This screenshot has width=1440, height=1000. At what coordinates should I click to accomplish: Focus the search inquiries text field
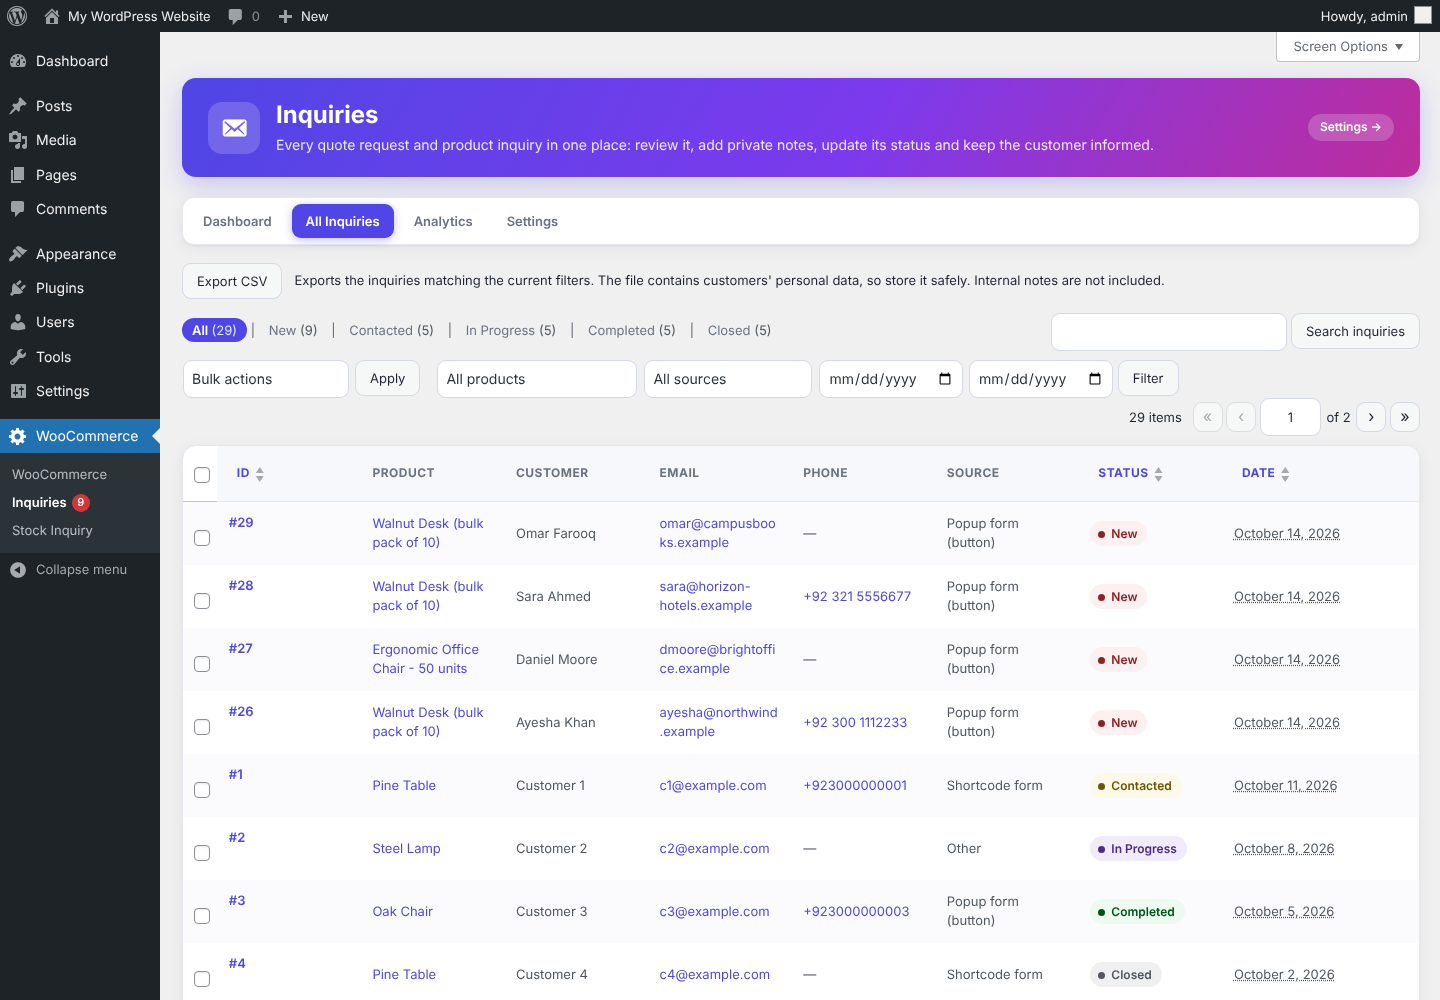pos(1169,332)
